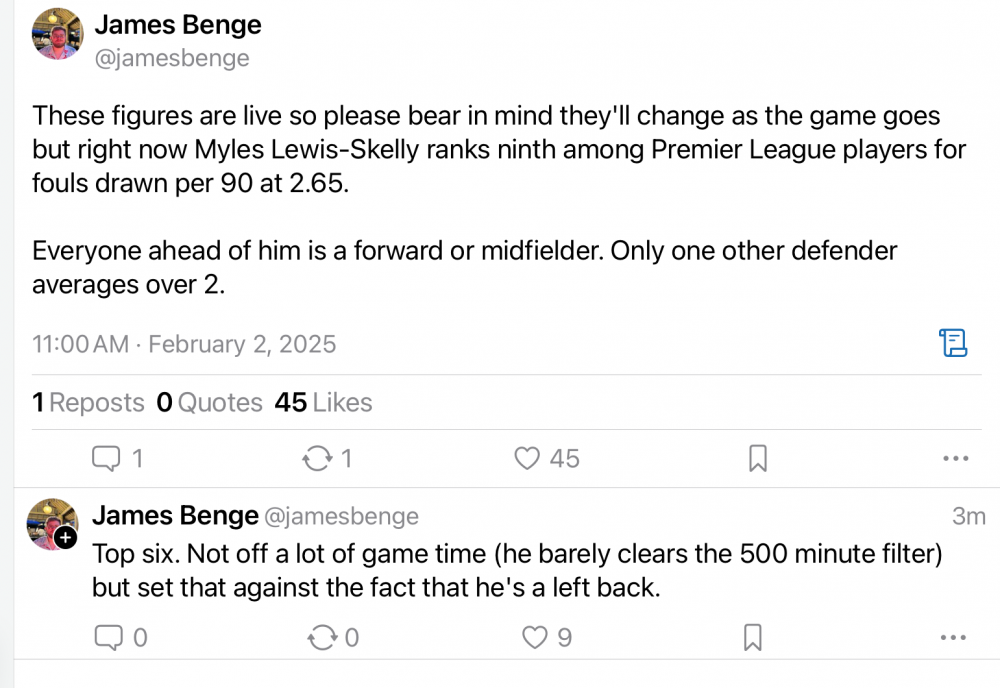Image resolution: width=1000 pixels, height=688 pixels.
Task: Repost the main post
Action: (x=316, y=459)
